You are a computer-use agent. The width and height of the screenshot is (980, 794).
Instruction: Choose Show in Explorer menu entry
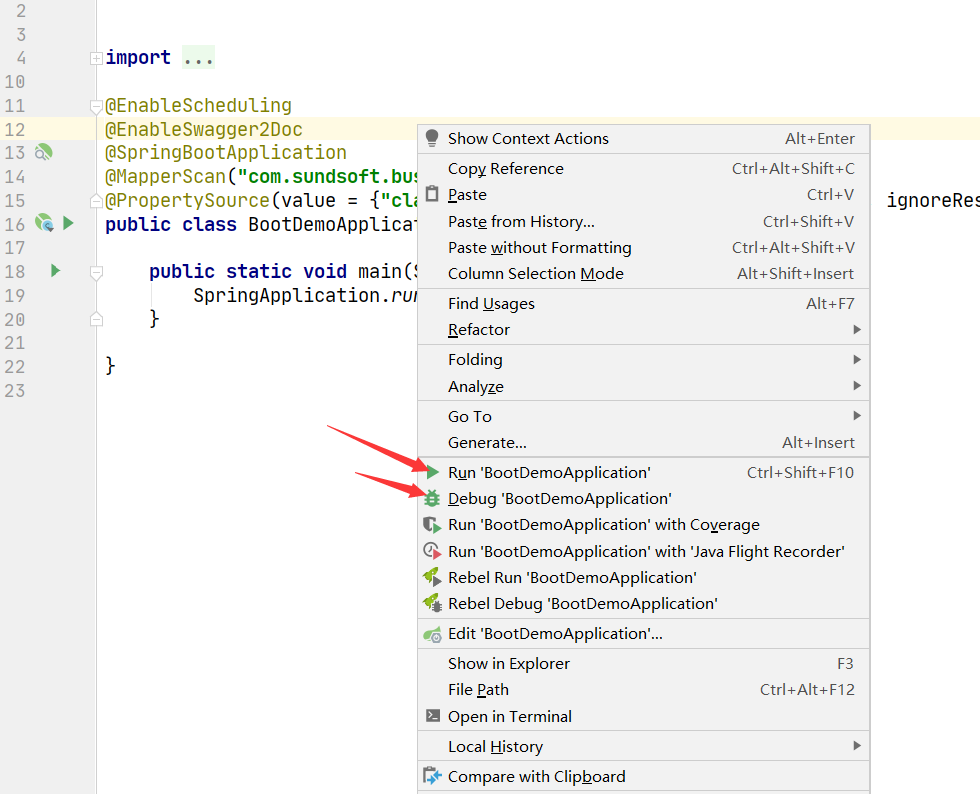tap(644, 664)
